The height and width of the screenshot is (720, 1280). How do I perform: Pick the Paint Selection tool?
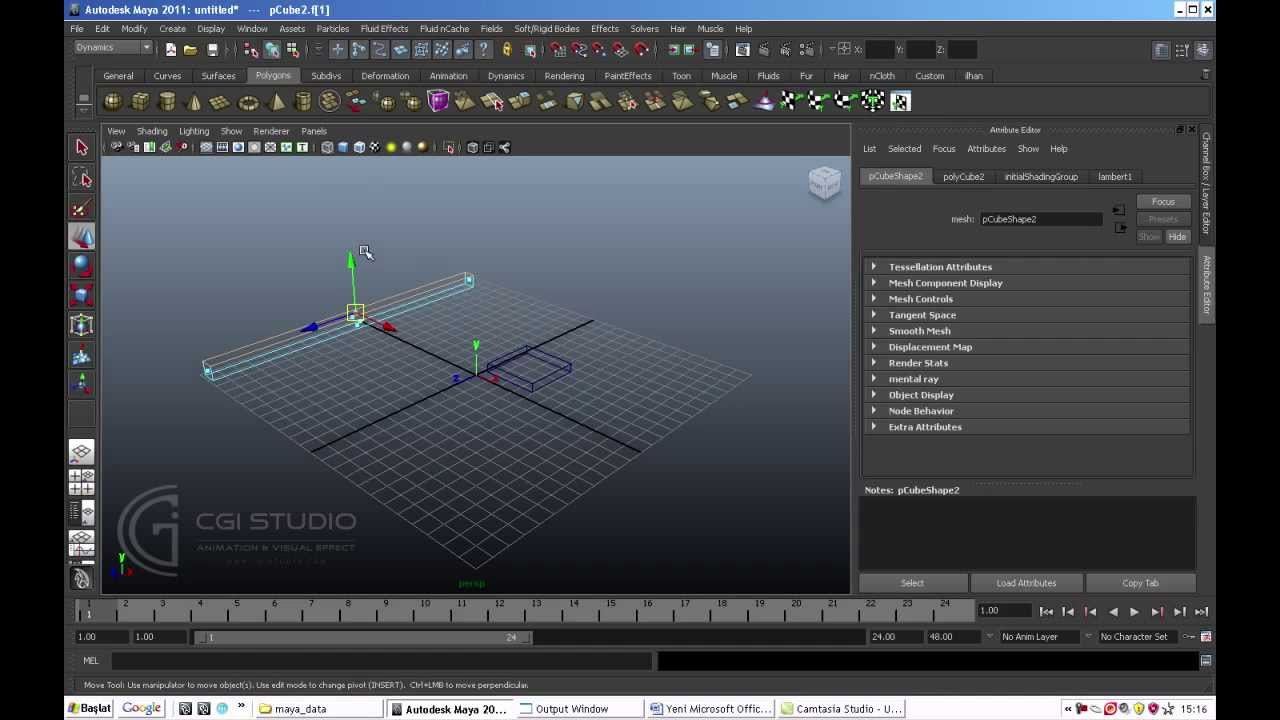[82, 208]
